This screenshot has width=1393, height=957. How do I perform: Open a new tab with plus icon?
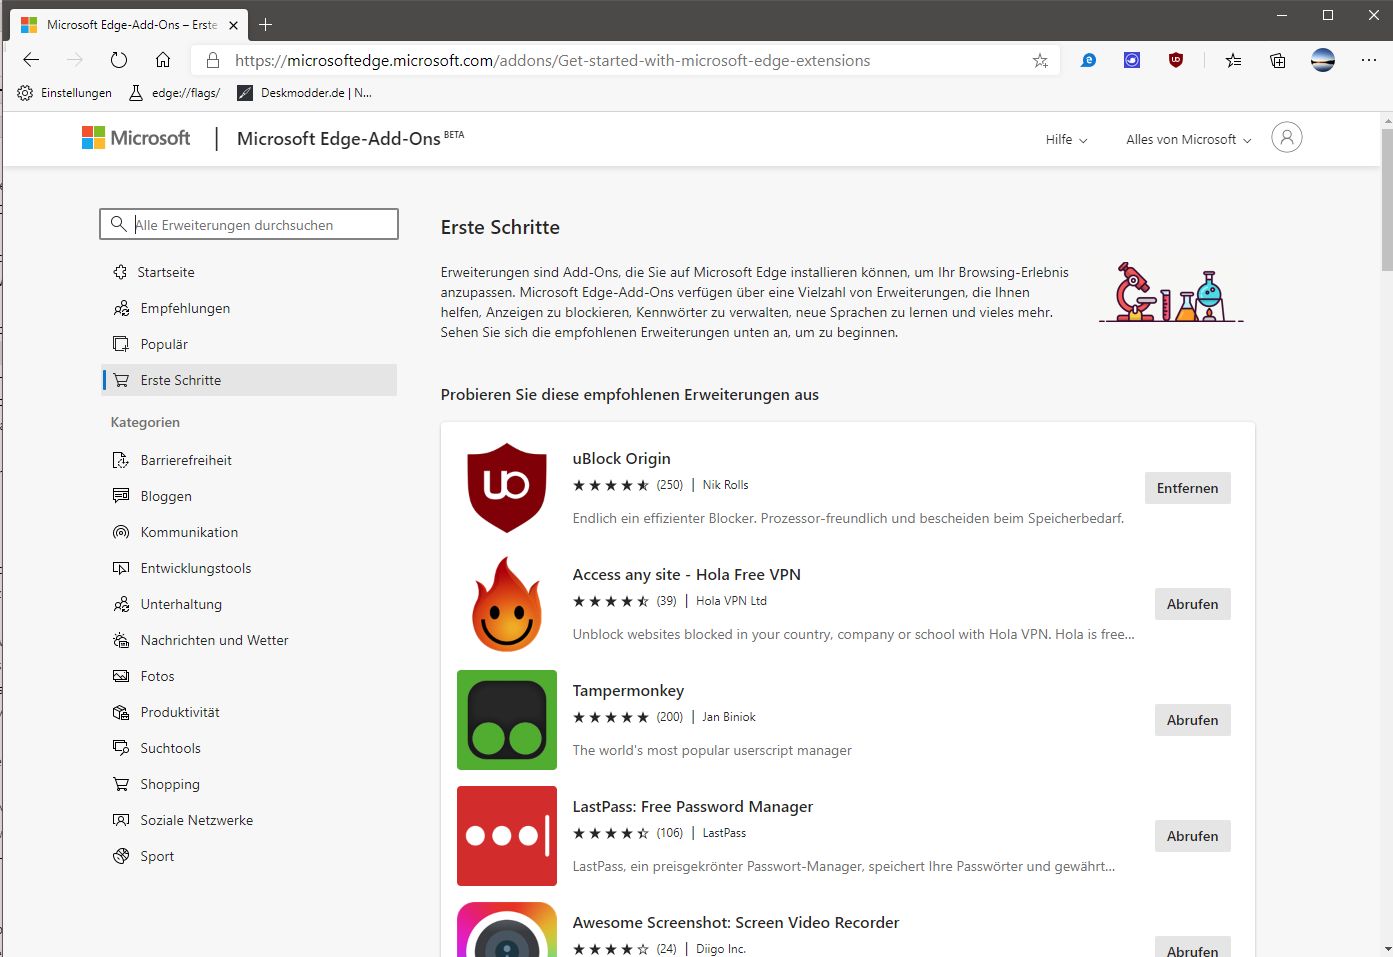266,24
